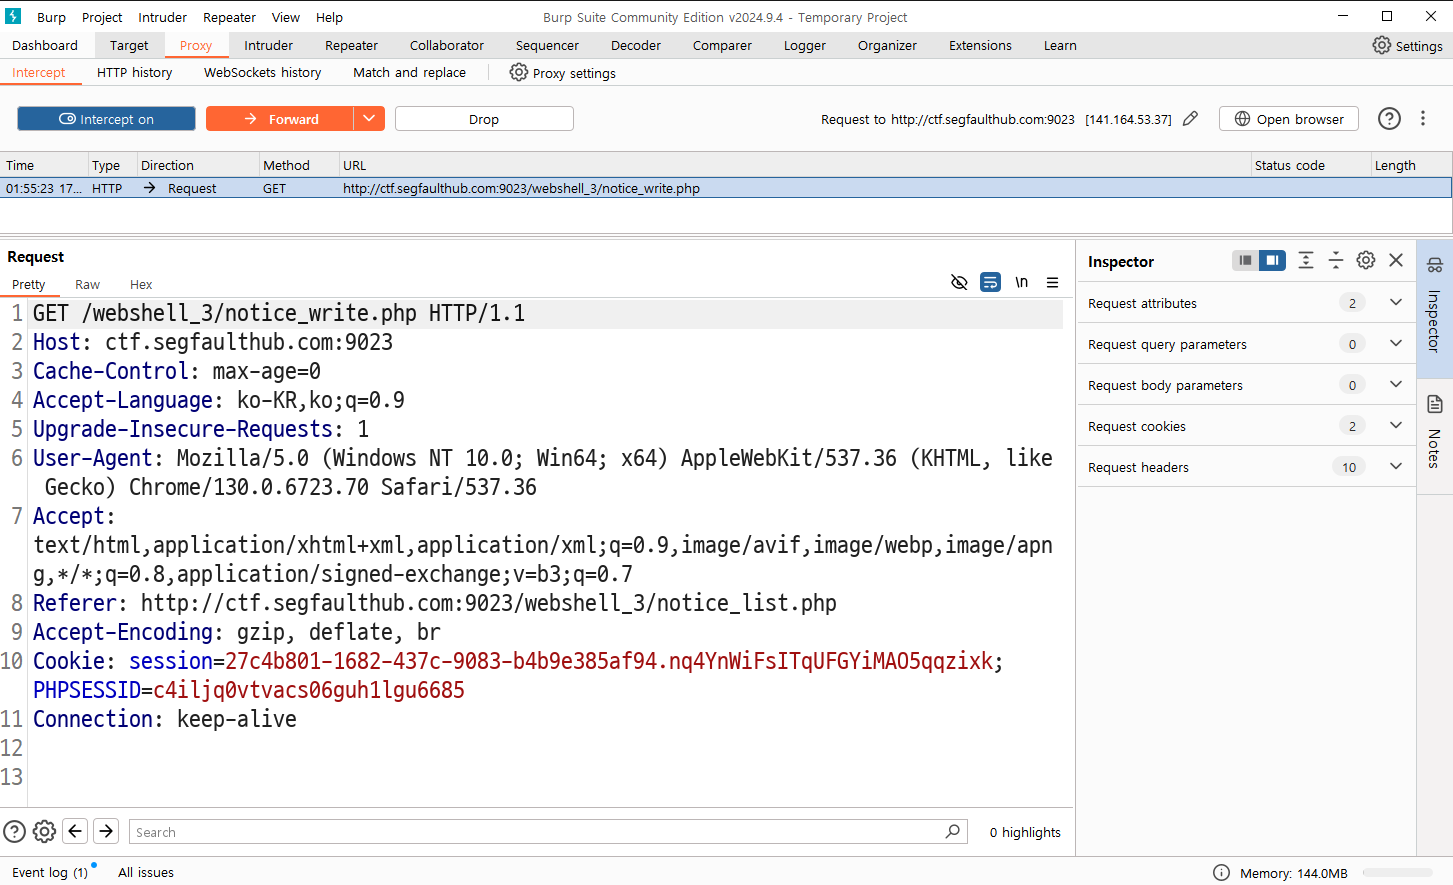This screenshot has width=1453, height=885.
Task: Click the Burp Suite logo icon
Action: 13,16
